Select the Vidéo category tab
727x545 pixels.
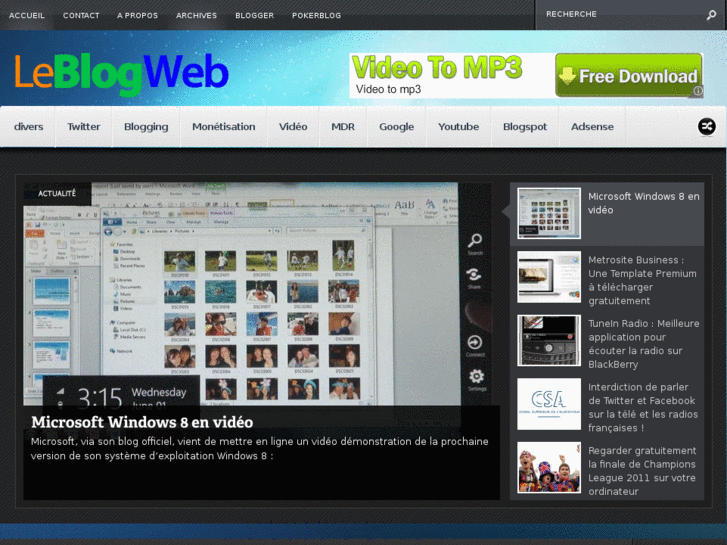click(x=293, y=127)
